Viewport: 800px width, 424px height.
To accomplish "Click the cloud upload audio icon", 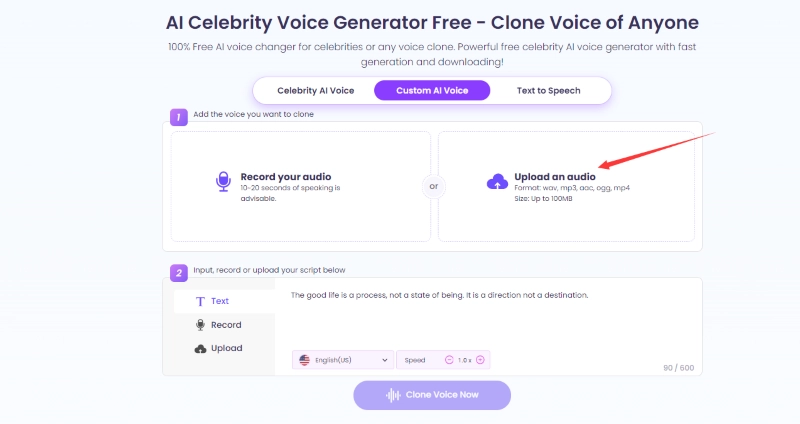I will [497, 181].
